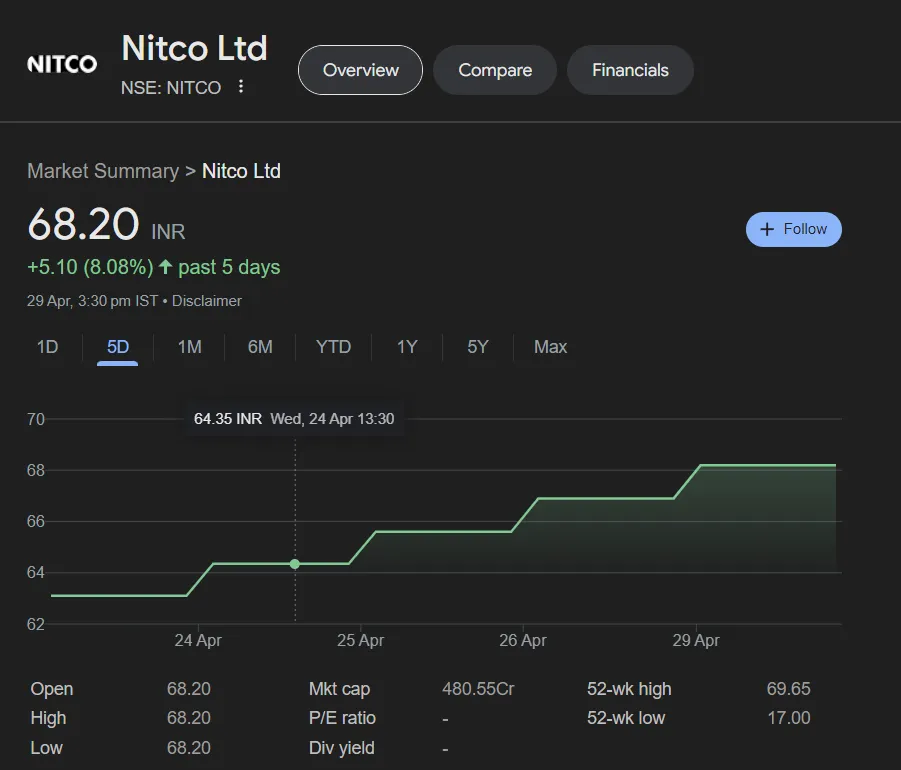This screenshot has width=901, height=770.
Task: Click the Low label in stats
Action: coord(47,748)
